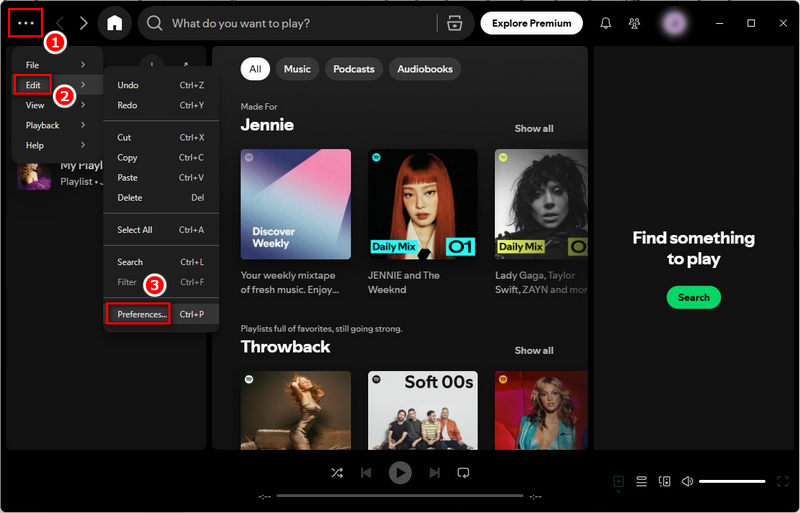800x513 pixels.
Task: Open Daily Mix 01 JENNIE cover
Action: pos(423,204)
